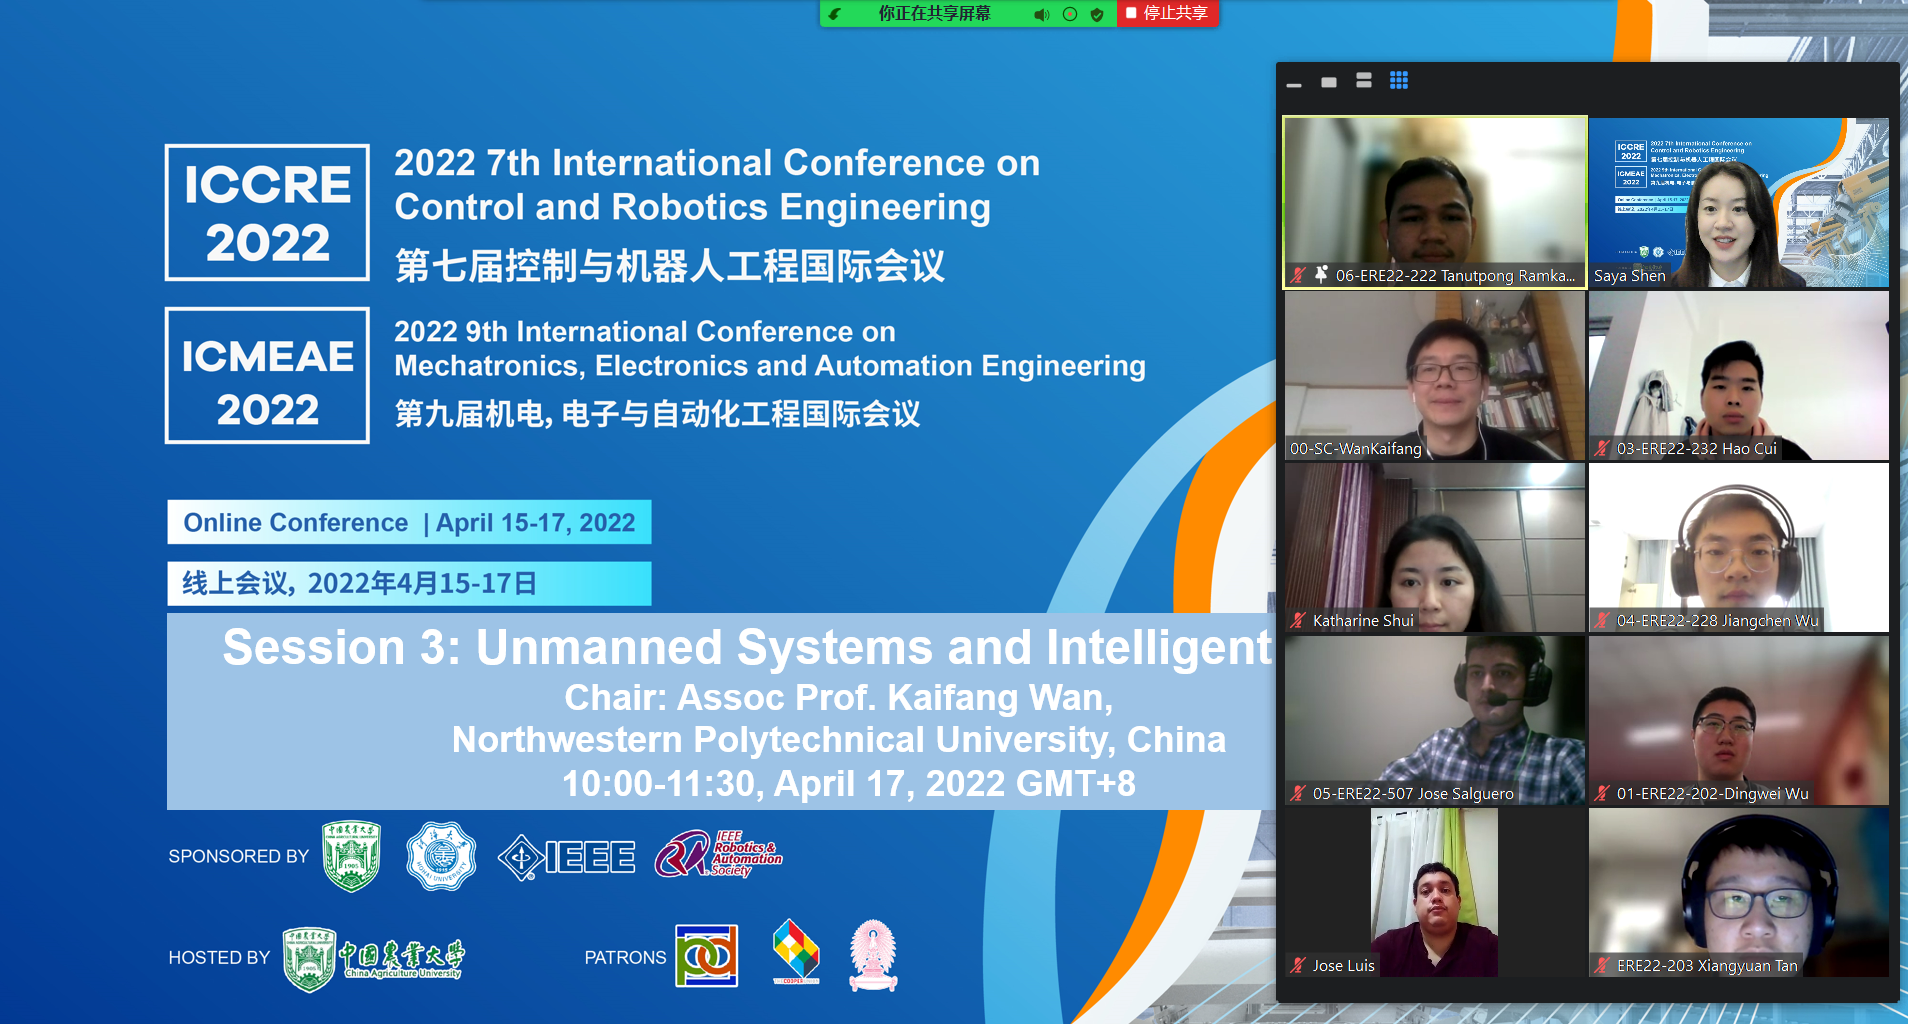Click the speaker audio-sharing icon in share bar
1908x1024 pixels.
click(x=1042, y=14)
